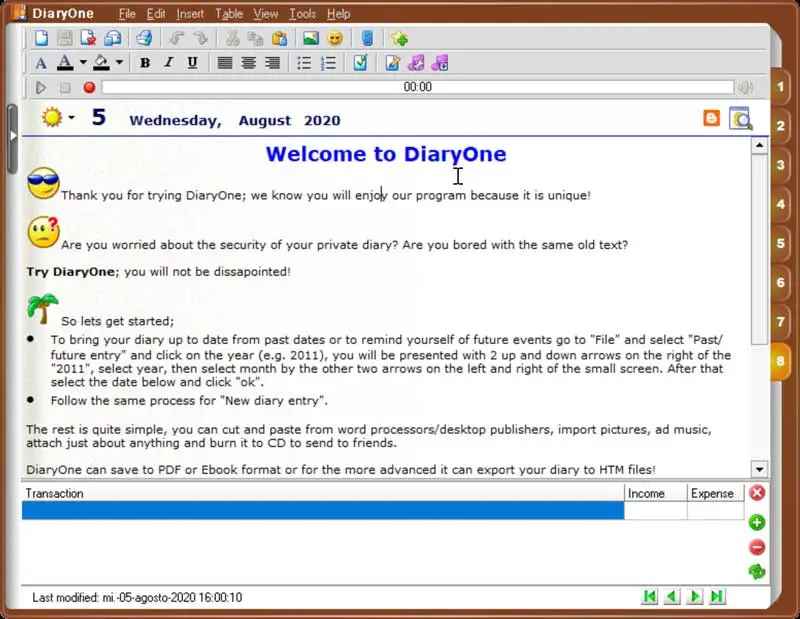
Task: Open the Help menu
Action: [339, 14]
